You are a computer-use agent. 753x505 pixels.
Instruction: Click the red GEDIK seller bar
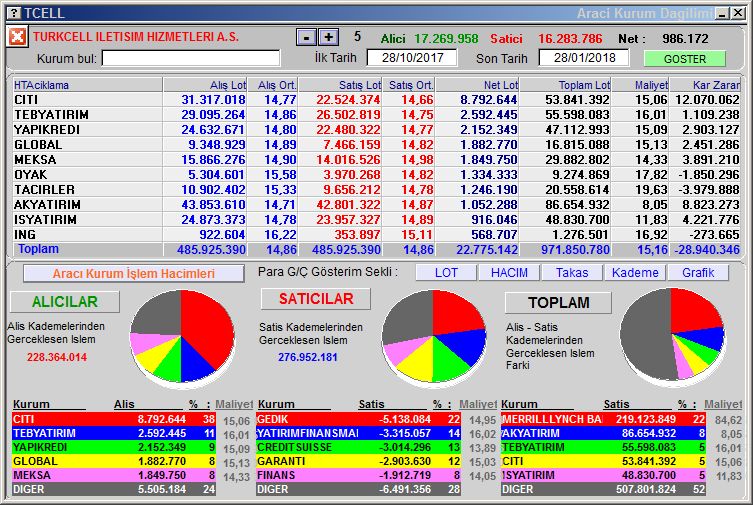359,419
